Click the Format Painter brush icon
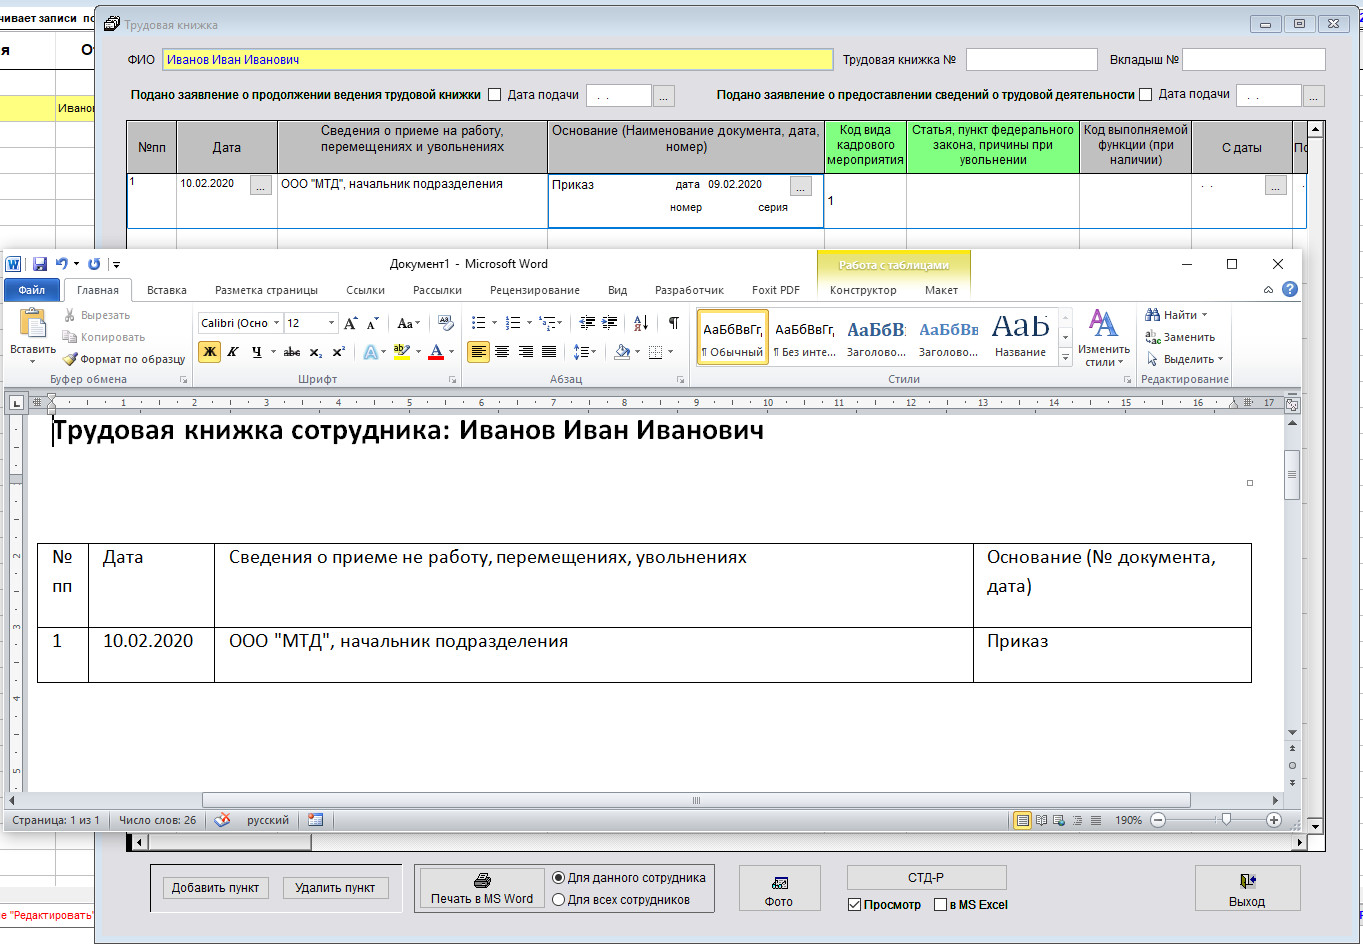 click(70, 359)
